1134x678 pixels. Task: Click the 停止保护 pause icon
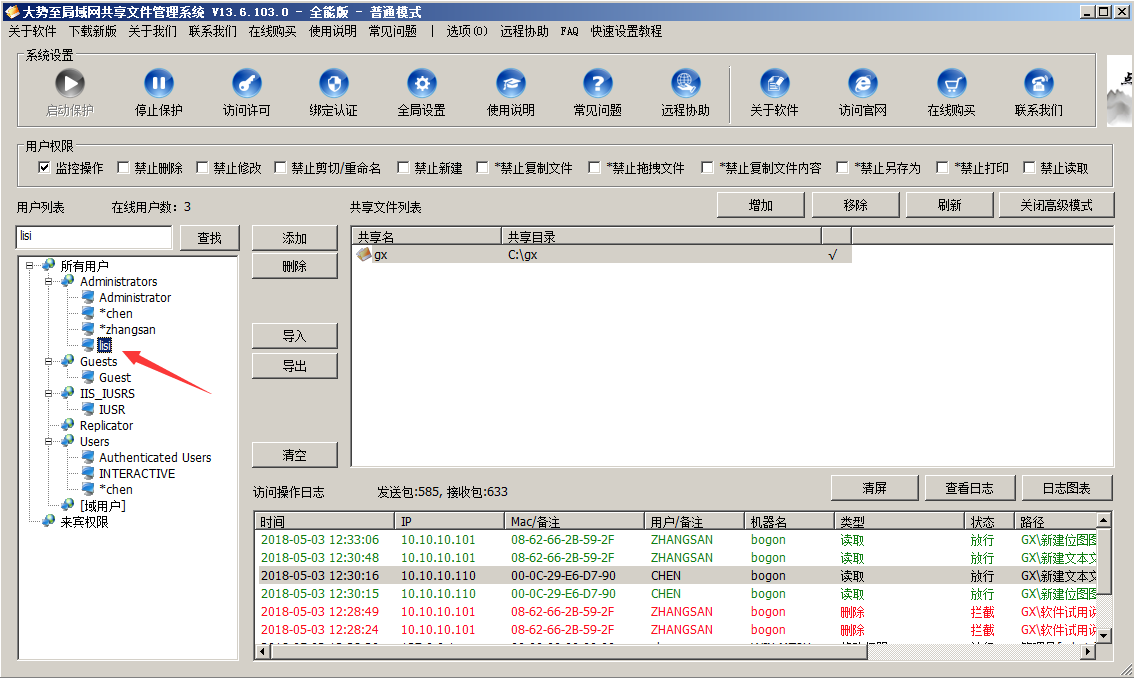point(158,84)
